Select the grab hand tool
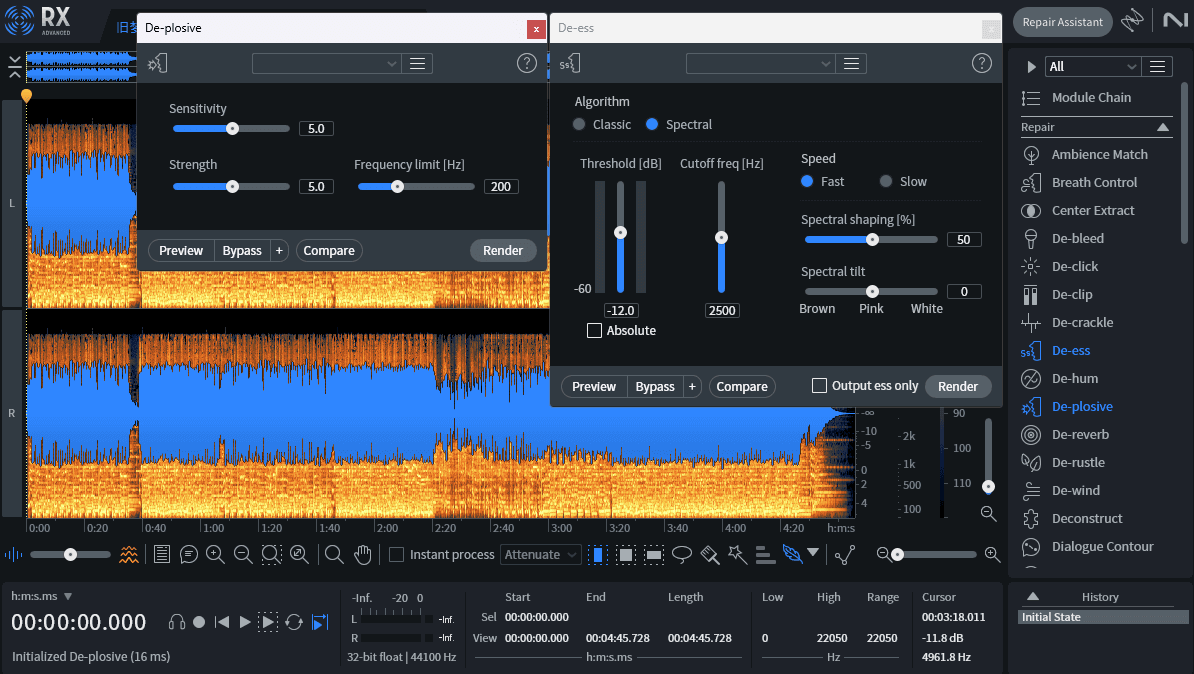1194x674 pixels. pos(363,555)
